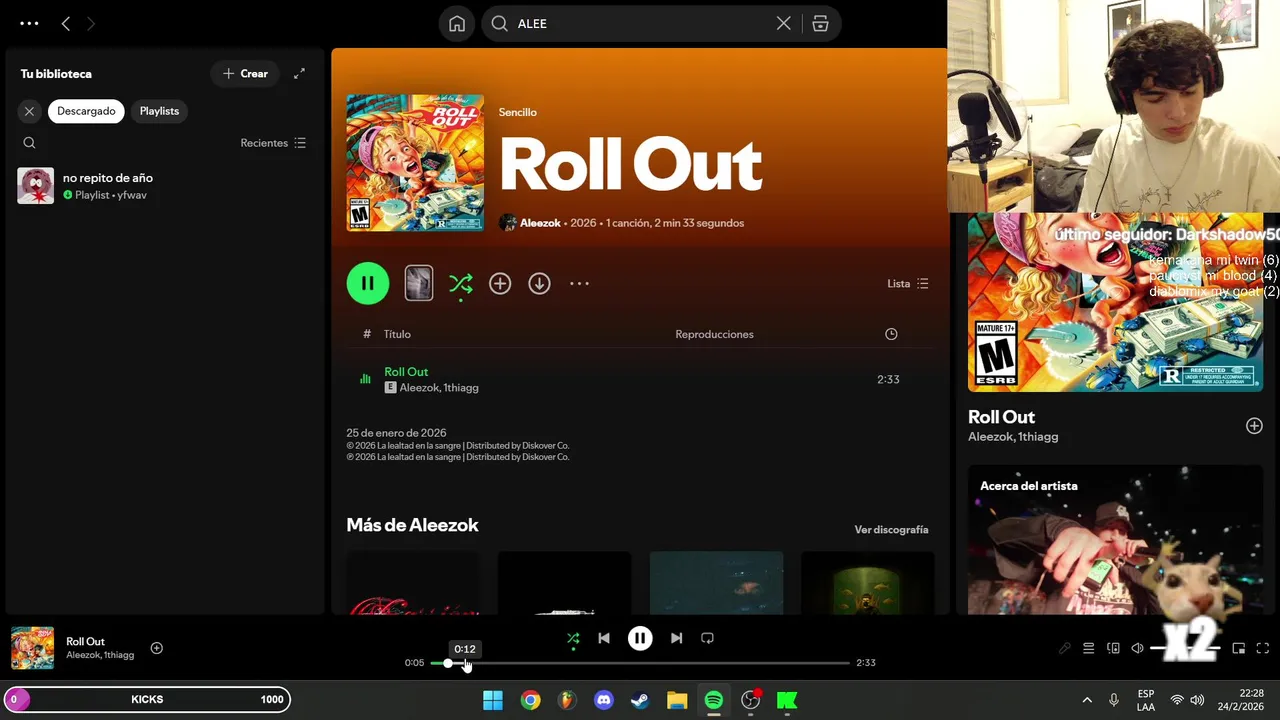1280x720 pixels.
Task: Clear the ALEE search text
Action: [784, 24]
